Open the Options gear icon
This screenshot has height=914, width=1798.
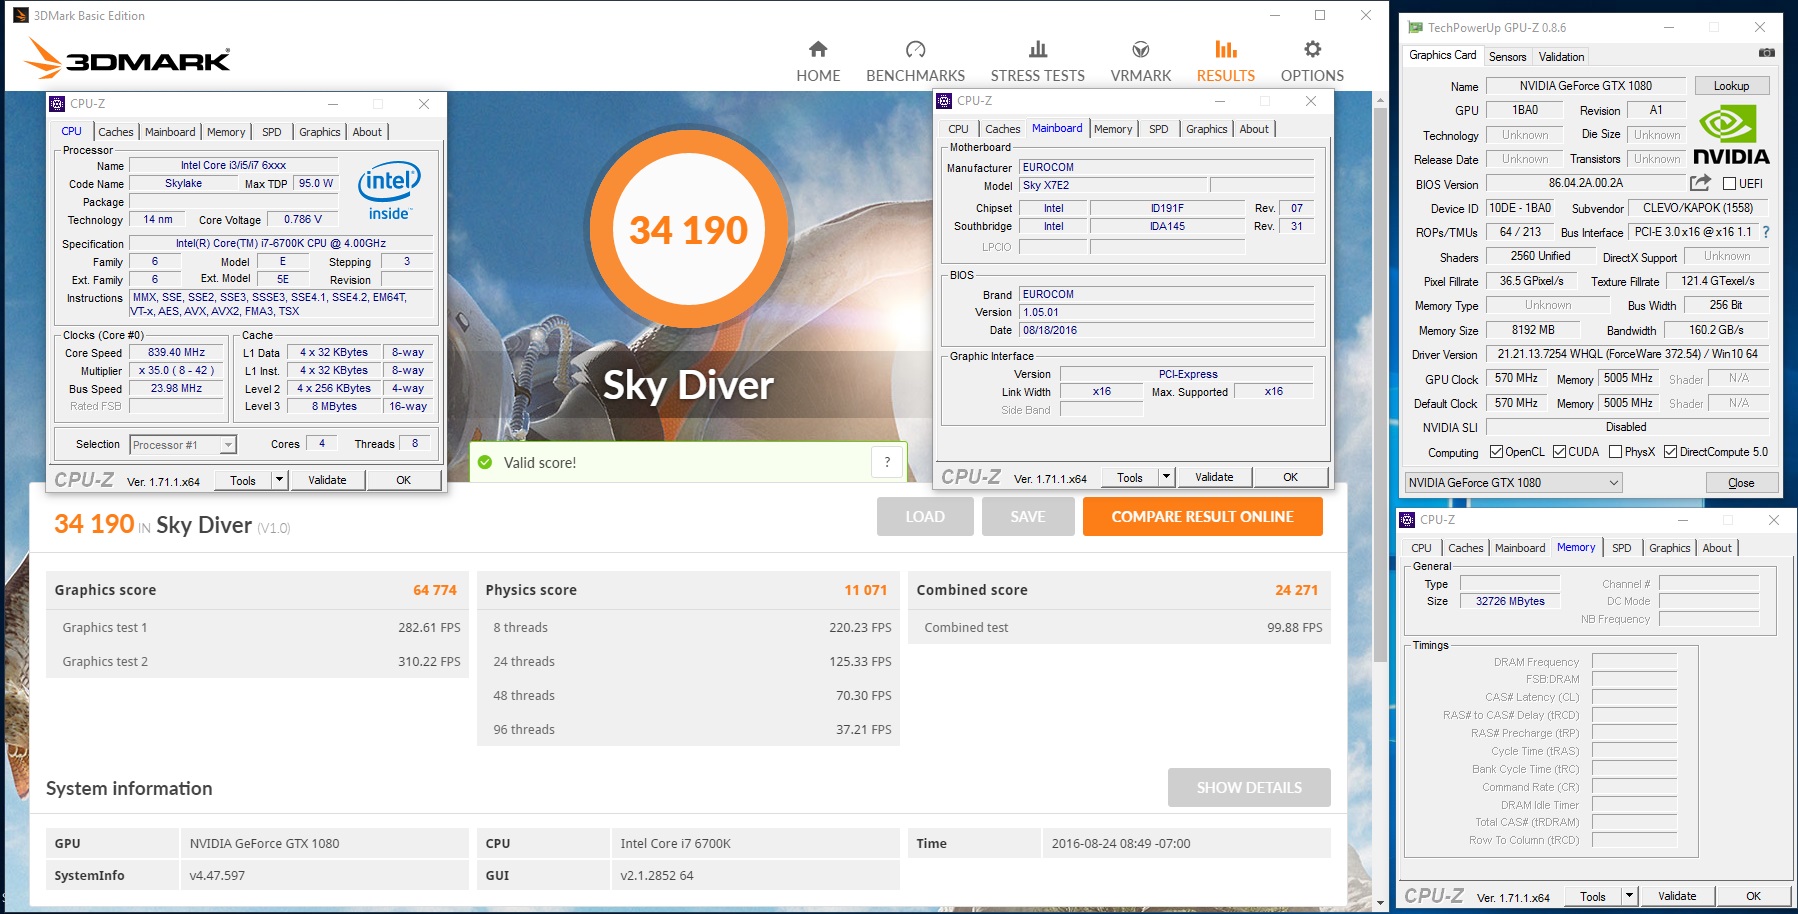point(1312,50)
